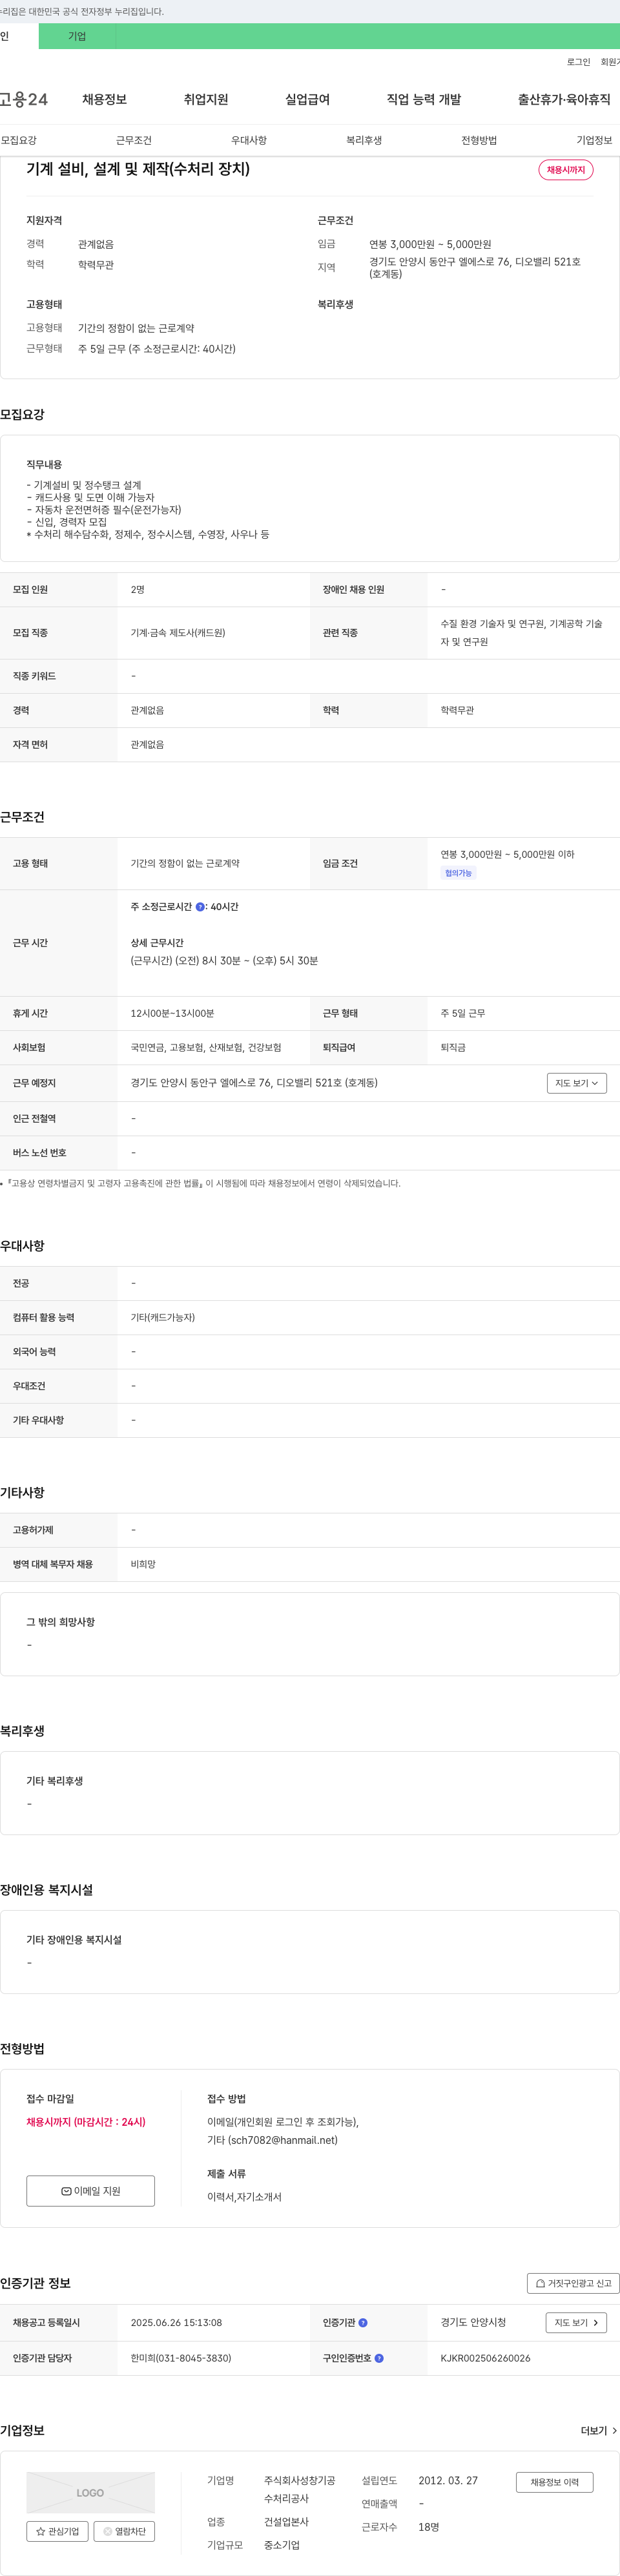Viewport: 620px width, 2576px height.
Task: Click 근로자수 value 18명
Action: point(429,2527)
